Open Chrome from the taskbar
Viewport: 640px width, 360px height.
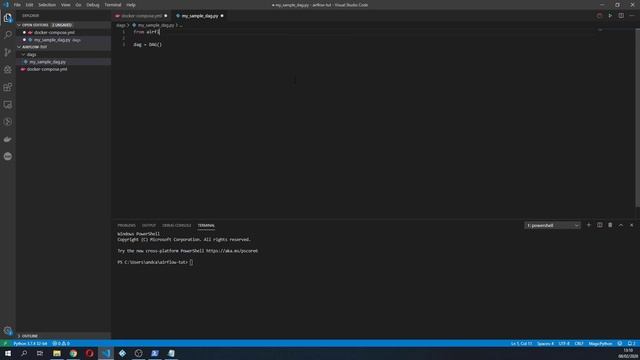[73, 353]
